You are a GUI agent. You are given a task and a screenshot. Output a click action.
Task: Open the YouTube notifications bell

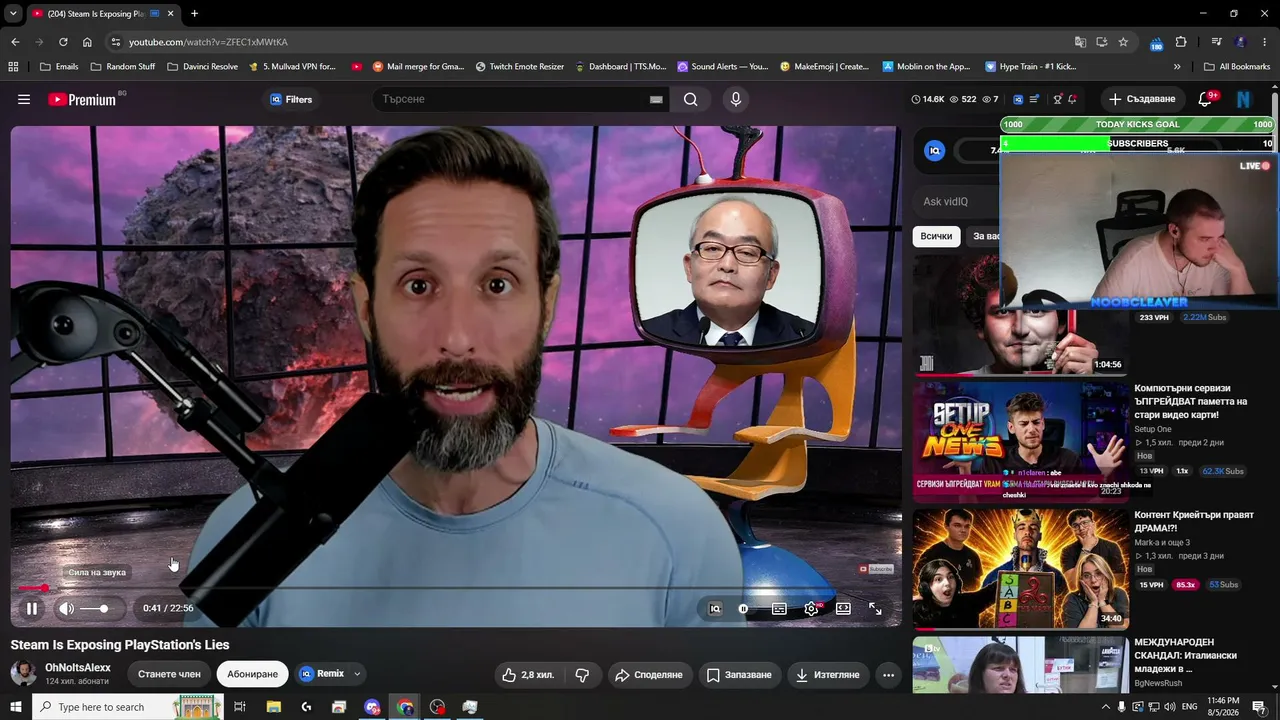1205,99
